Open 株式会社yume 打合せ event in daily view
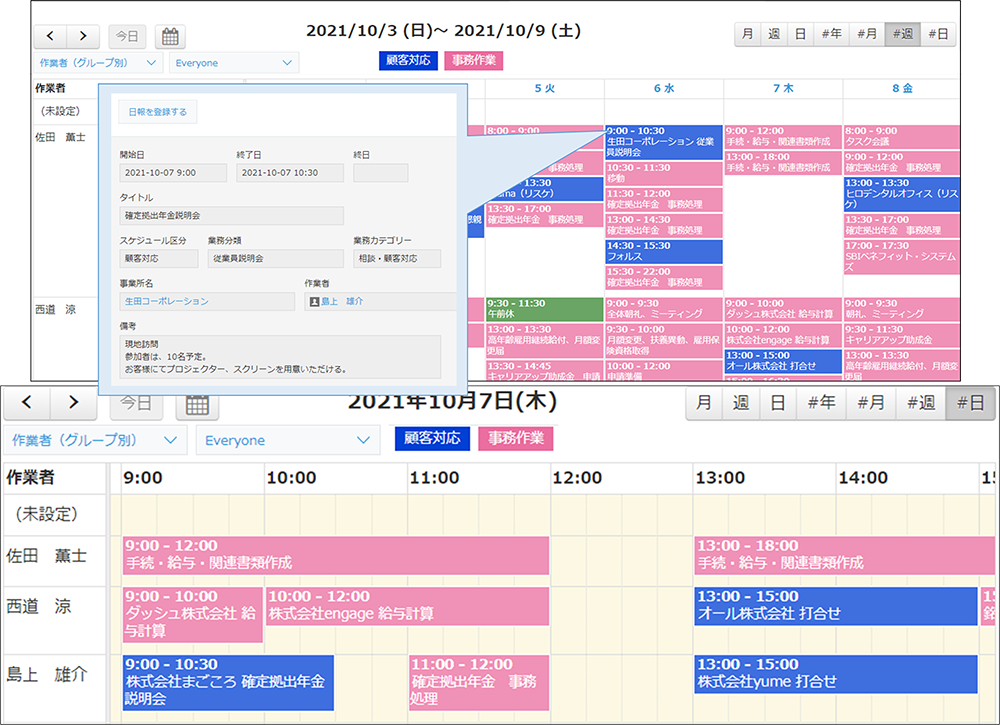 (835, 673)
